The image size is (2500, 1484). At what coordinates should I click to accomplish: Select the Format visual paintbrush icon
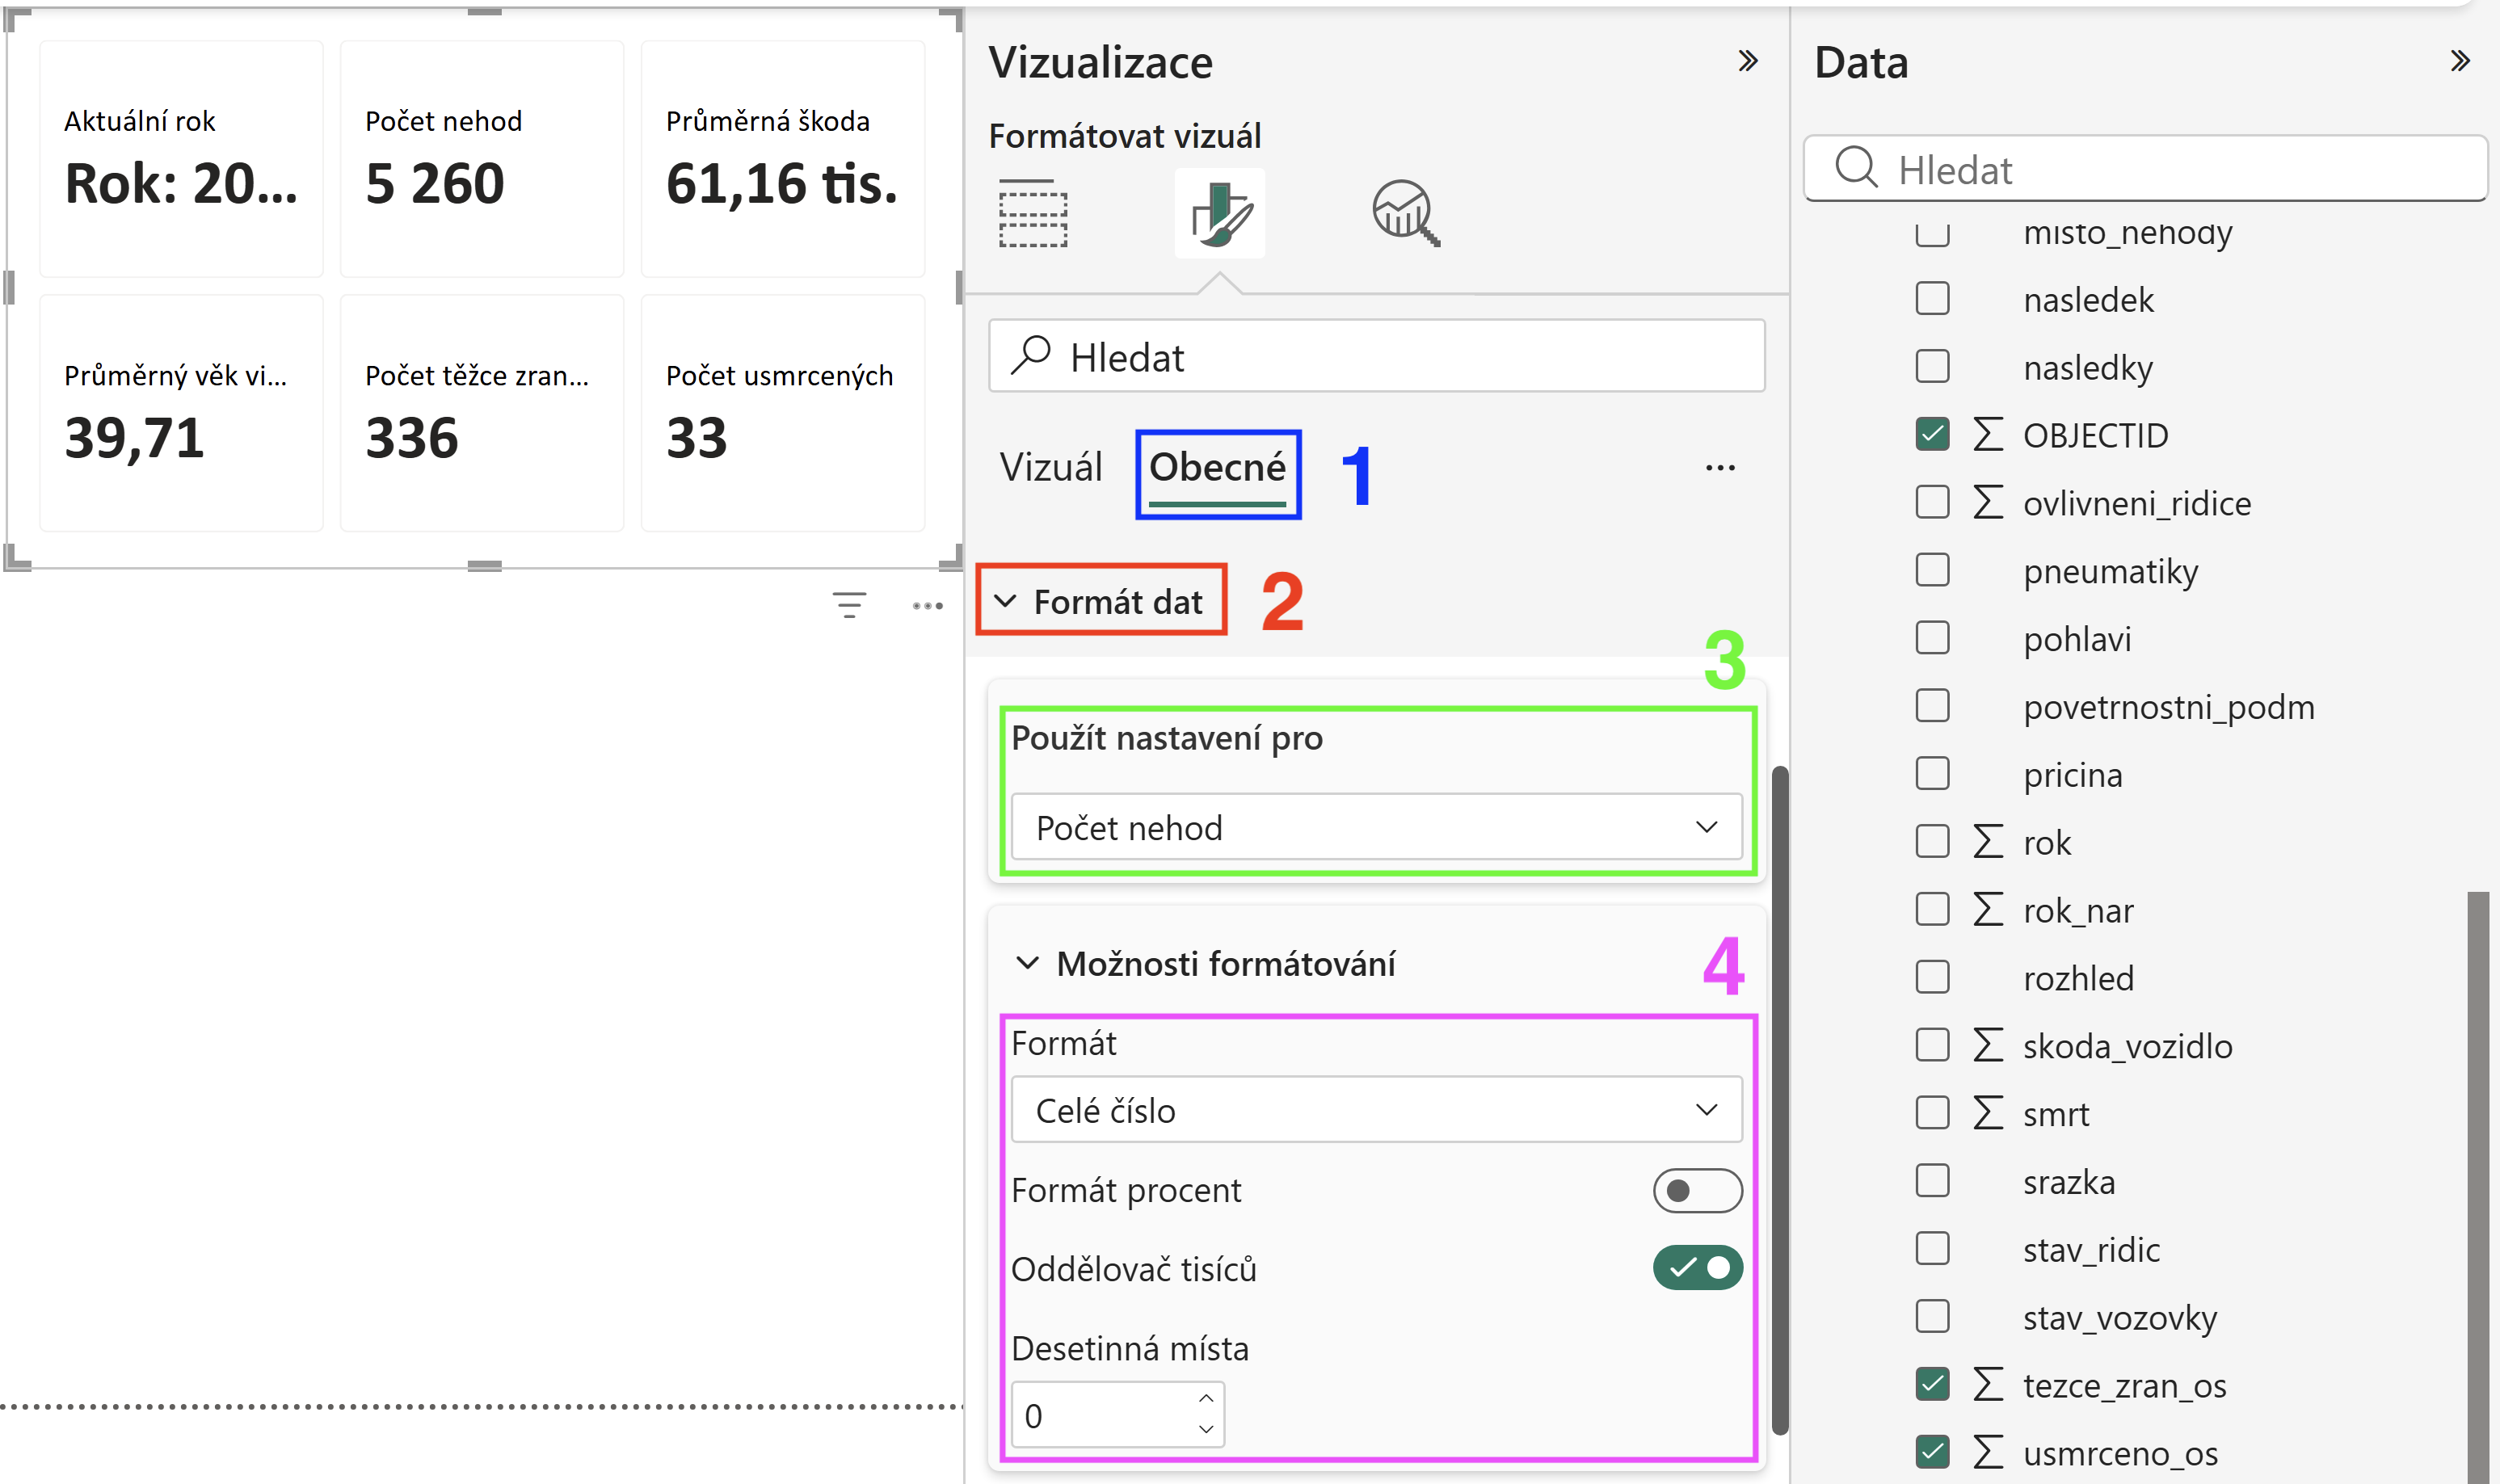coord(1220,213)
